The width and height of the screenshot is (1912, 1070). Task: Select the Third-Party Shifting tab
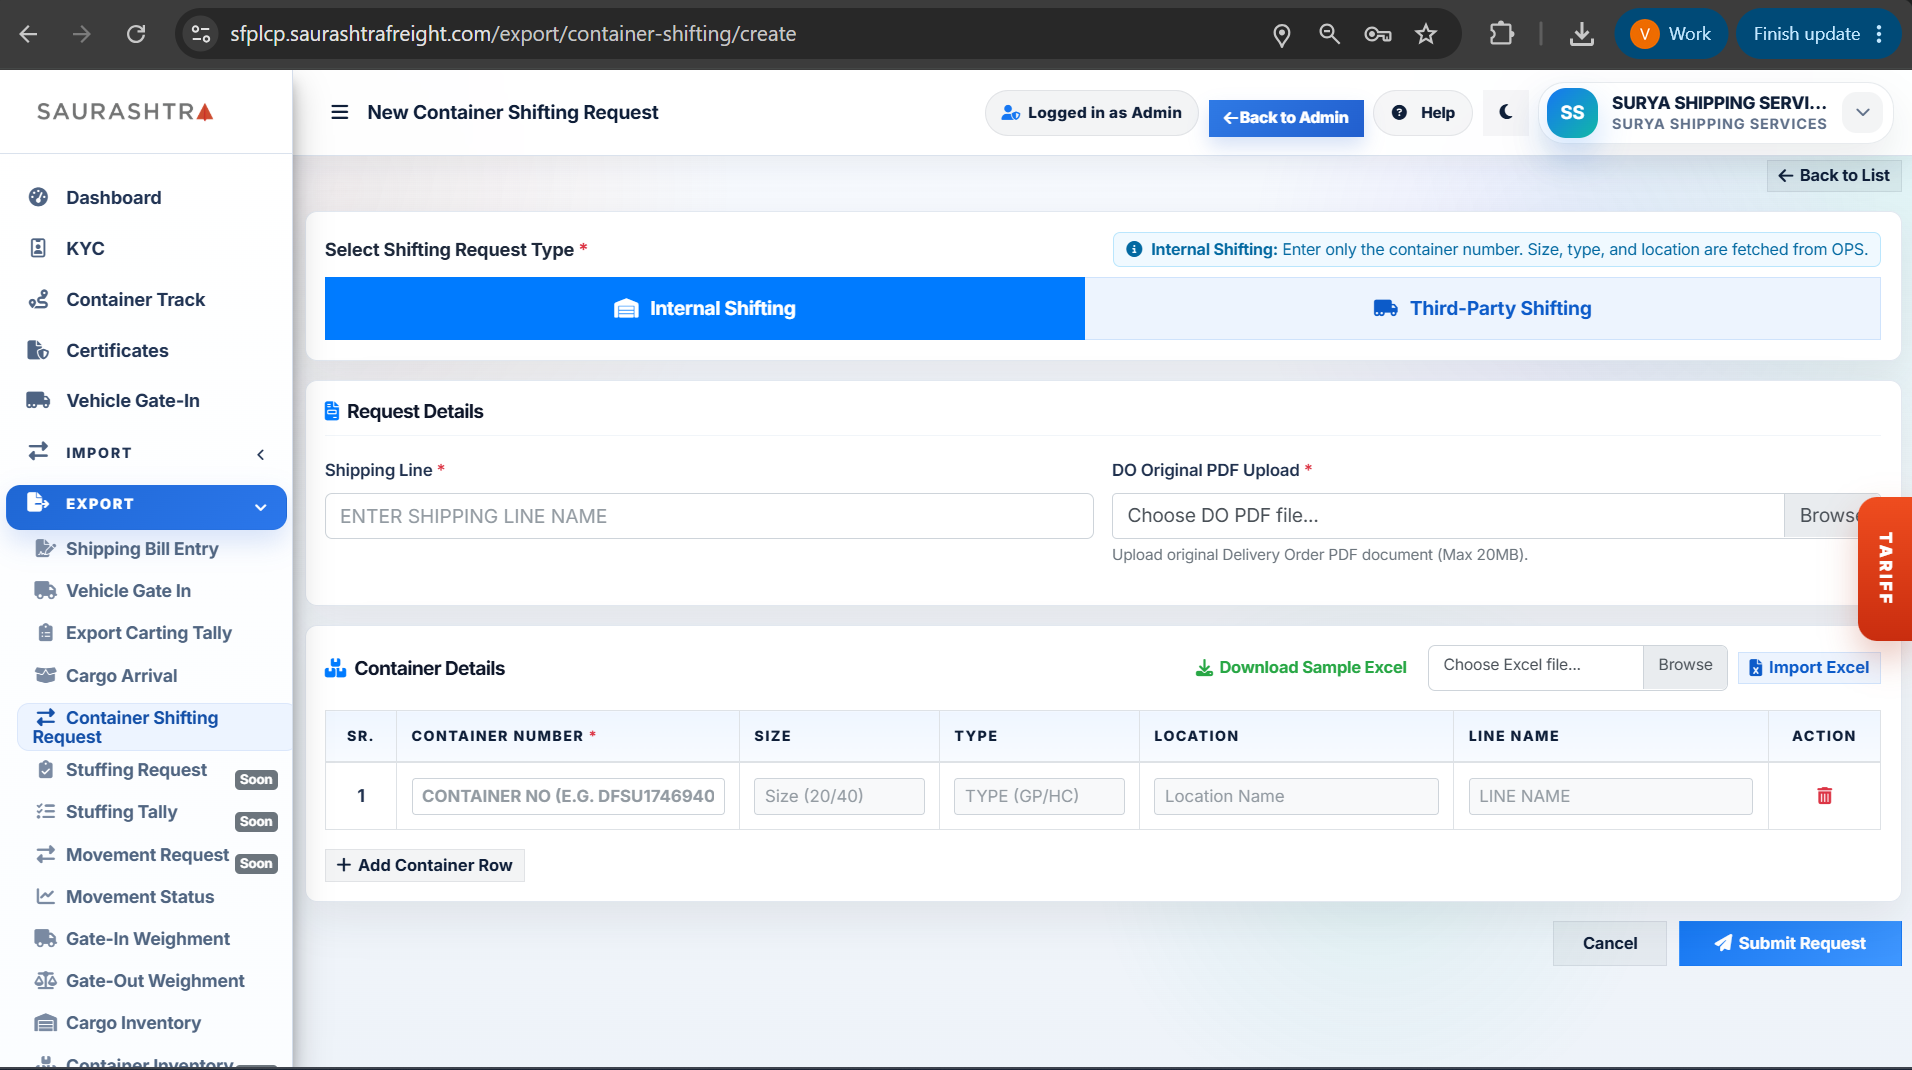click(x=1482, y=308)
